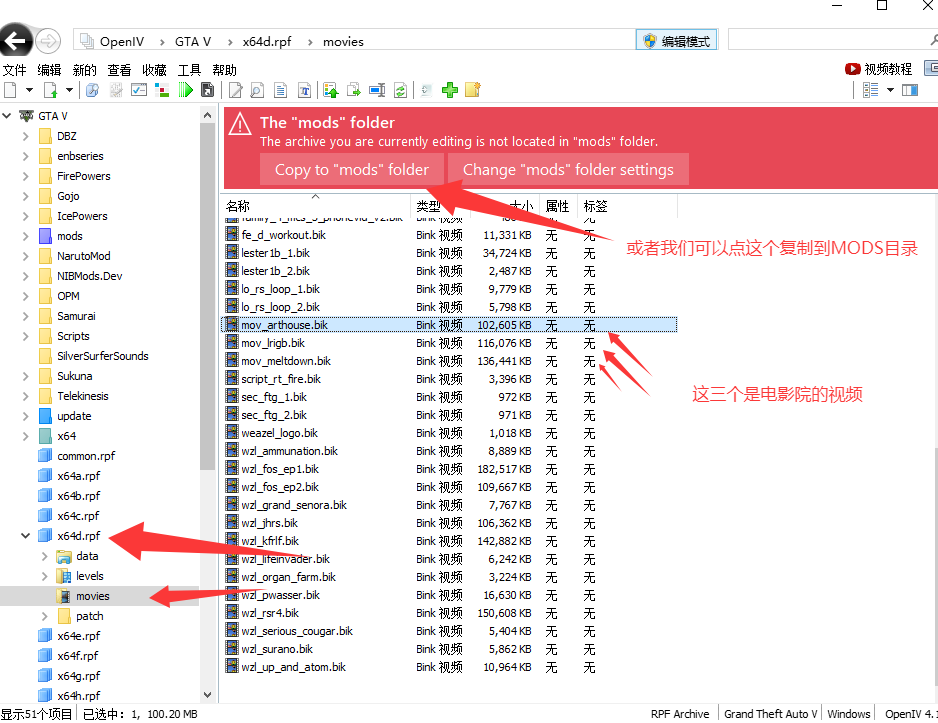Viewport: 938px width, 723px height.
Task: Click the 编辑模式 edit mode button
Action: pyautogui.click(x=676, y=41)
